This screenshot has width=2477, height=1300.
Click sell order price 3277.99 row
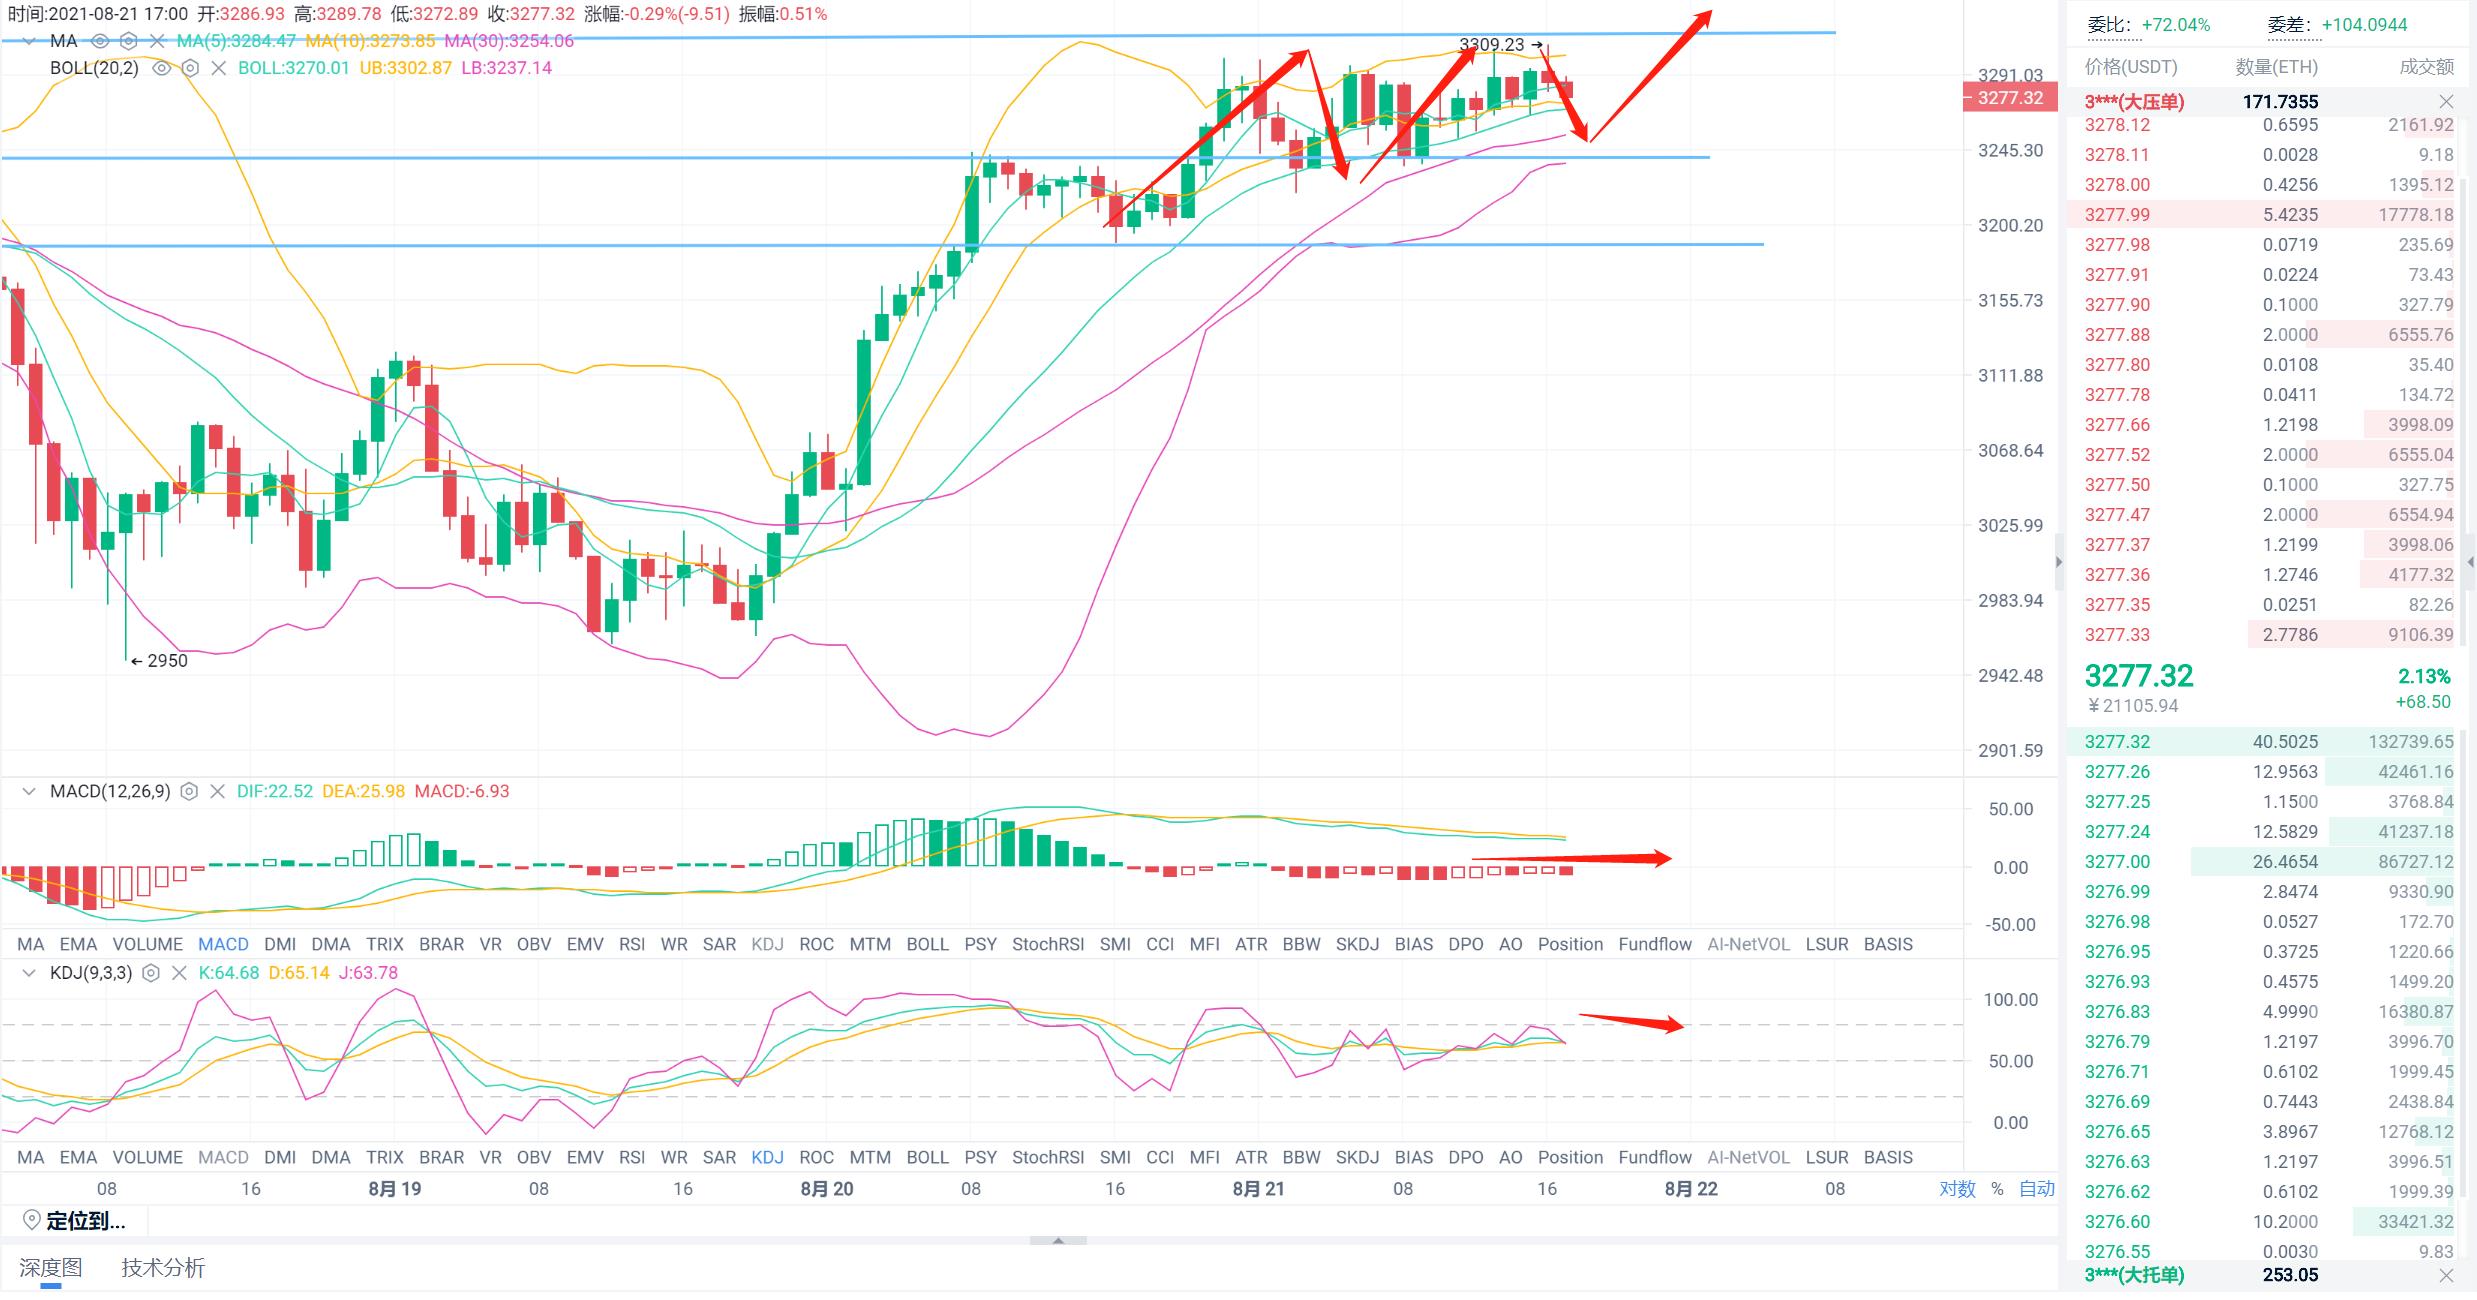2117,214
